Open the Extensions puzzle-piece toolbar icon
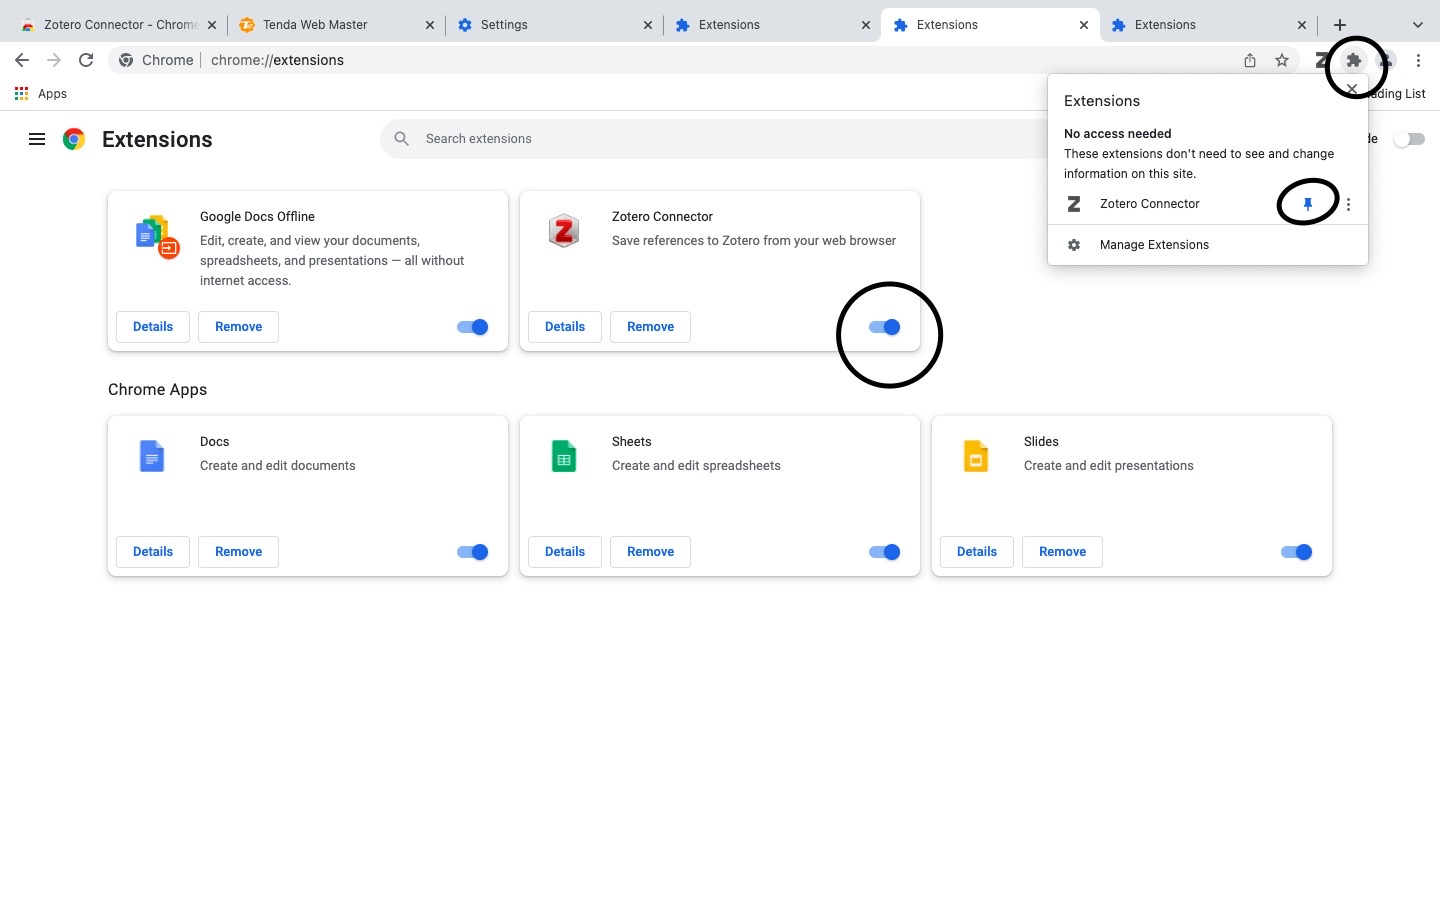Image resolution: width=1440 pixels, height=900 pixels. pyautogui.click(x=1354, y=60)
